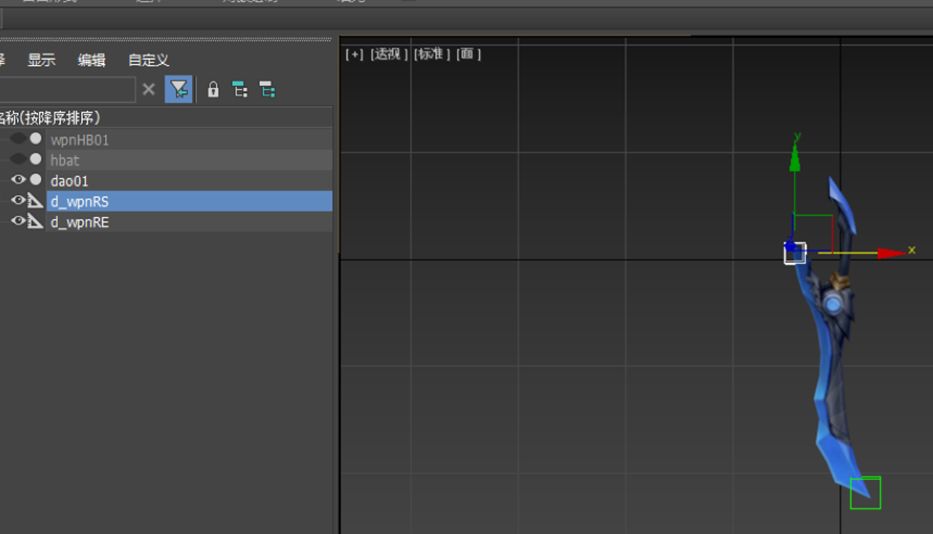Toggle the display filter funnel icon
The height and width of the screenshot is (534, 933).
(x=179, y=89)
